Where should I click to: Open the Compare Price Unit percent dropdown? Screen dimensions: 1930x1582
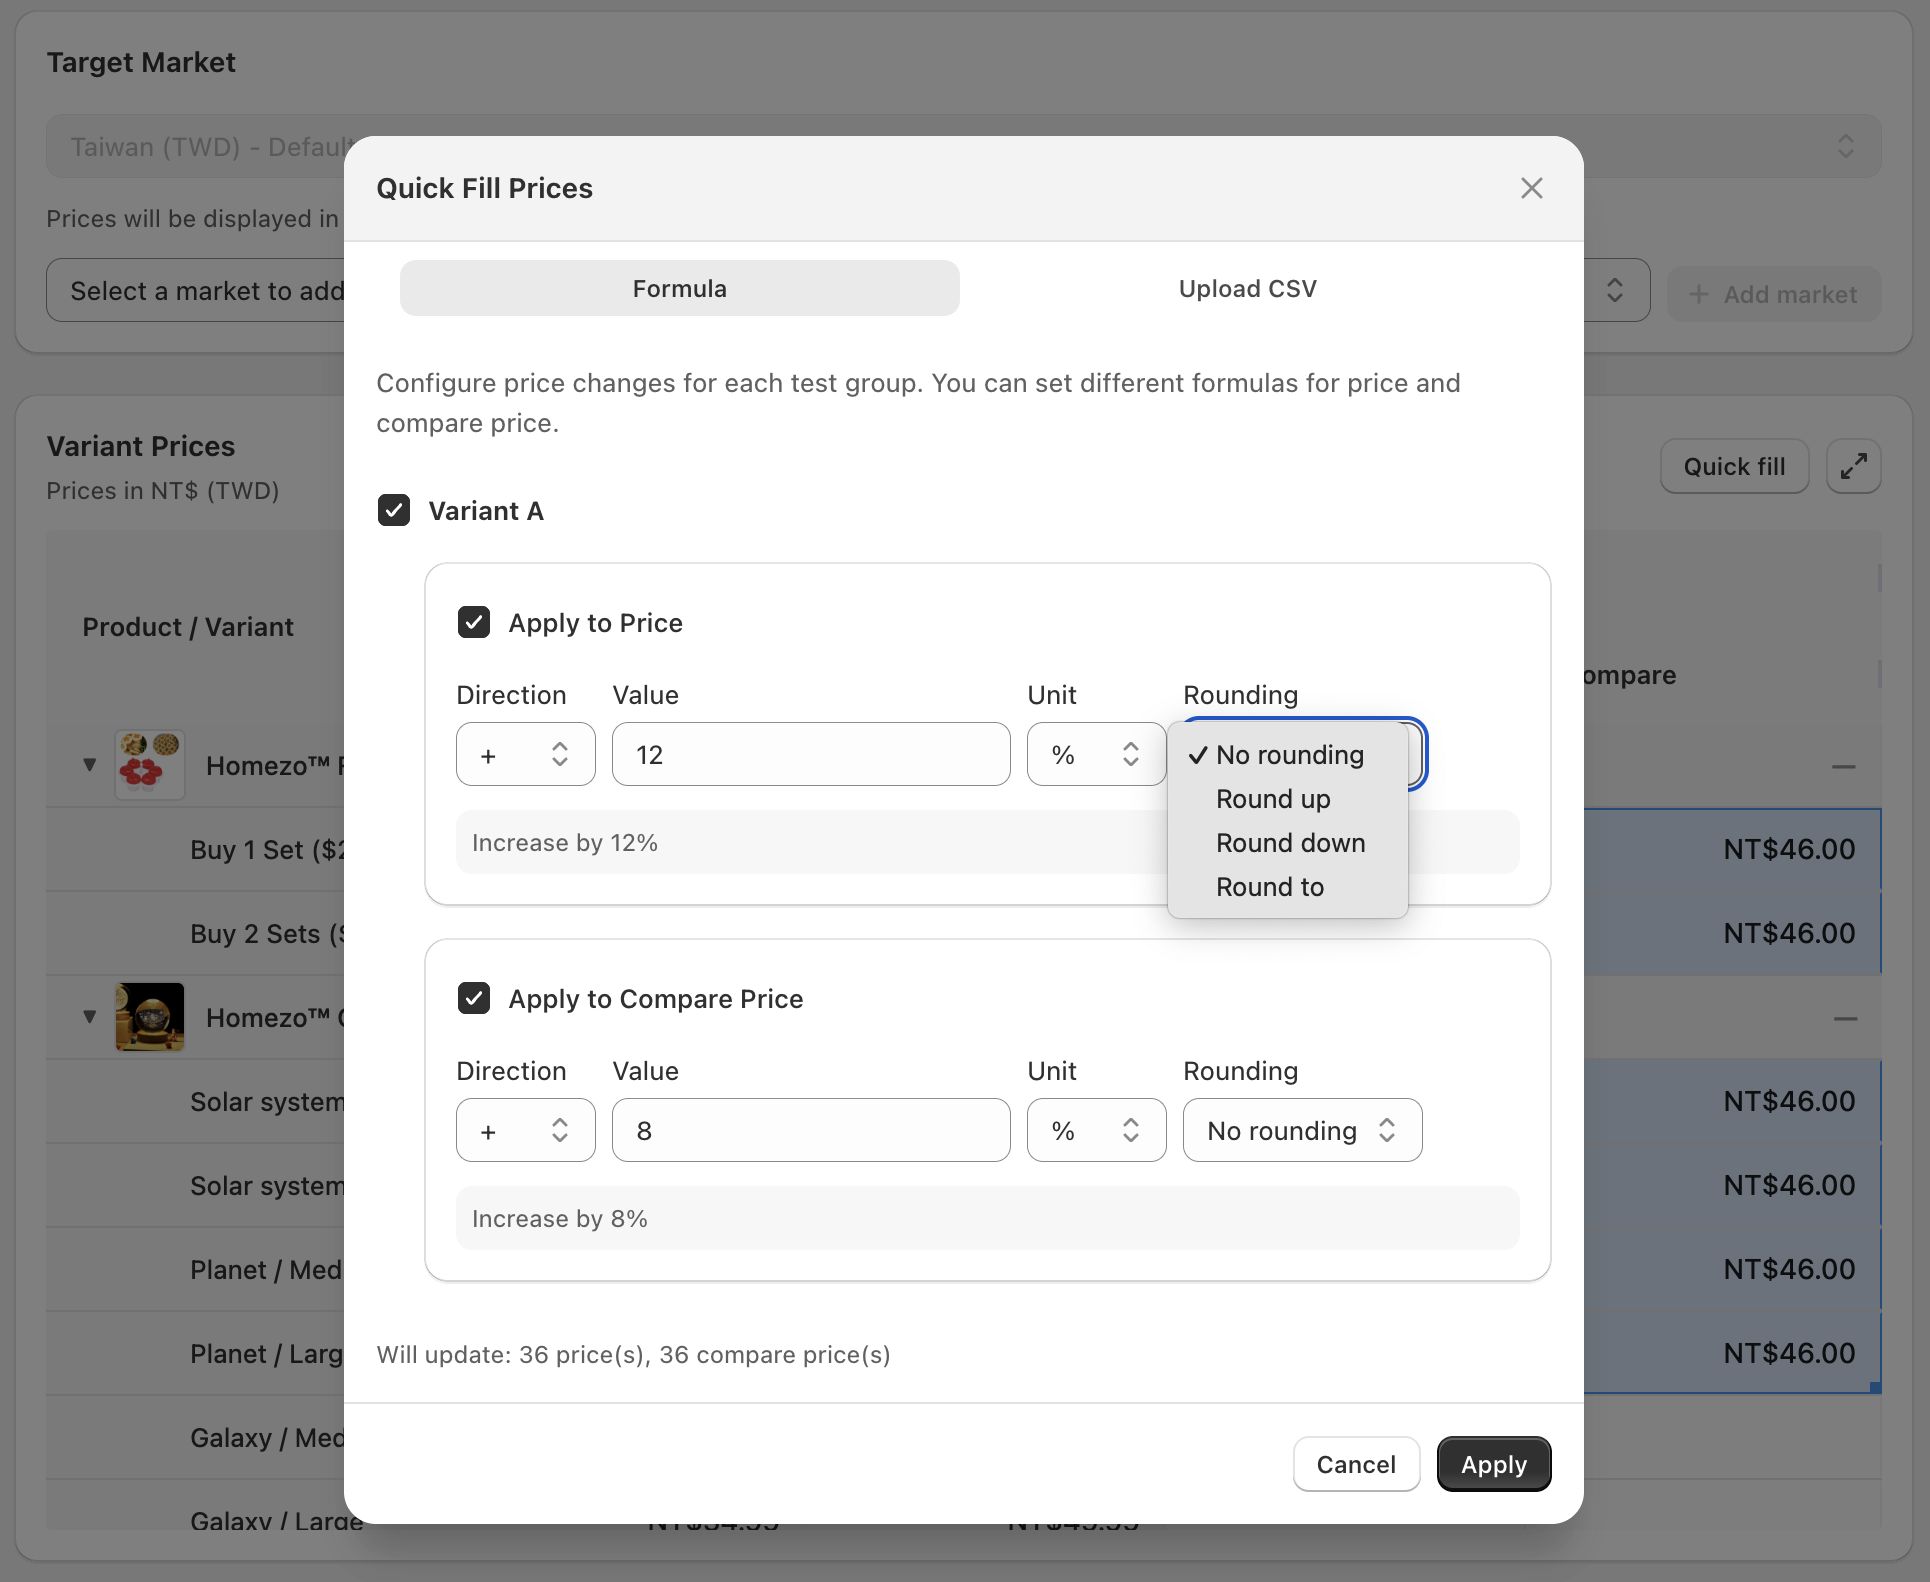click(1095, 1131)
